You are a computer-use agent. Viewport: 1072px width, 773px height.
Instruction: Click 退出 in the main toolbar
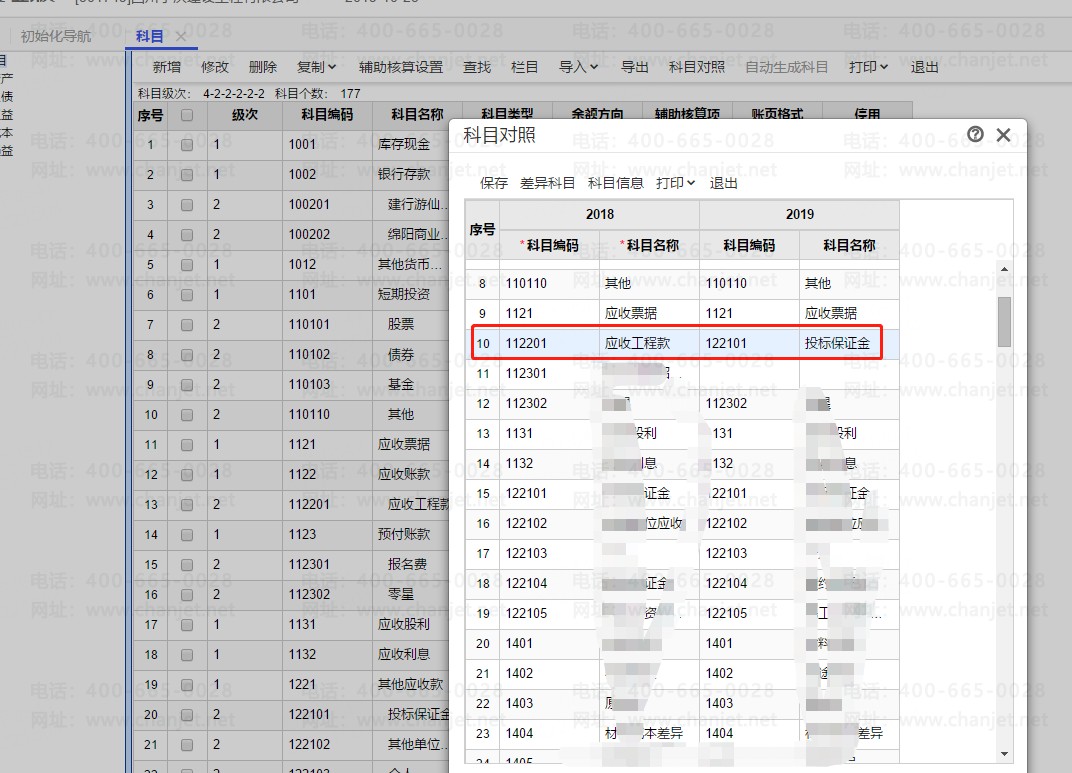924,67
